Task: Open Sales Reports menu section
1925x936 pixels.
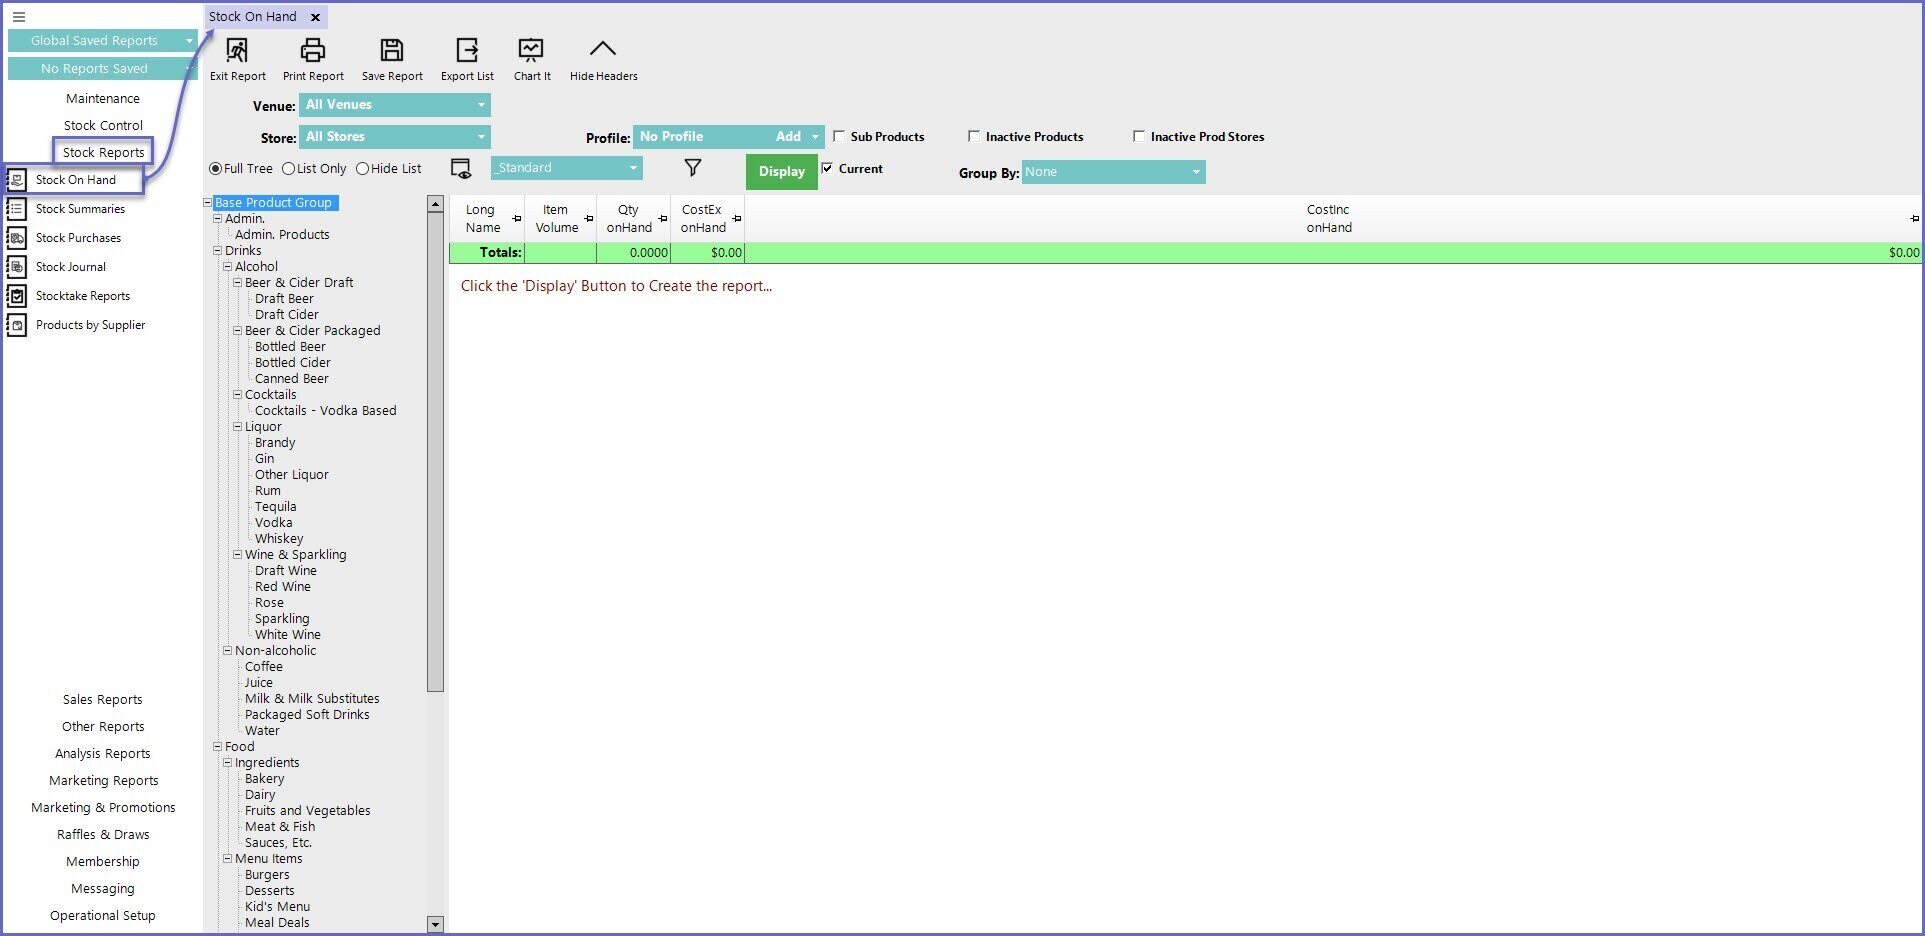Action: click(102, 700)
